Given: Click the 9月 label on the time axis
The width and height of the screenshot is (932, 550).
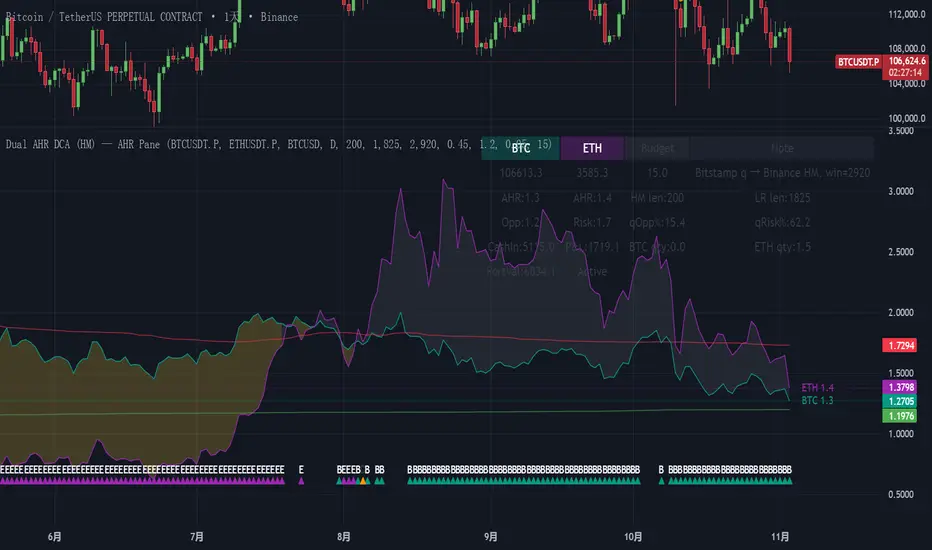Looking at the screenshot, I should pos(489,535).
